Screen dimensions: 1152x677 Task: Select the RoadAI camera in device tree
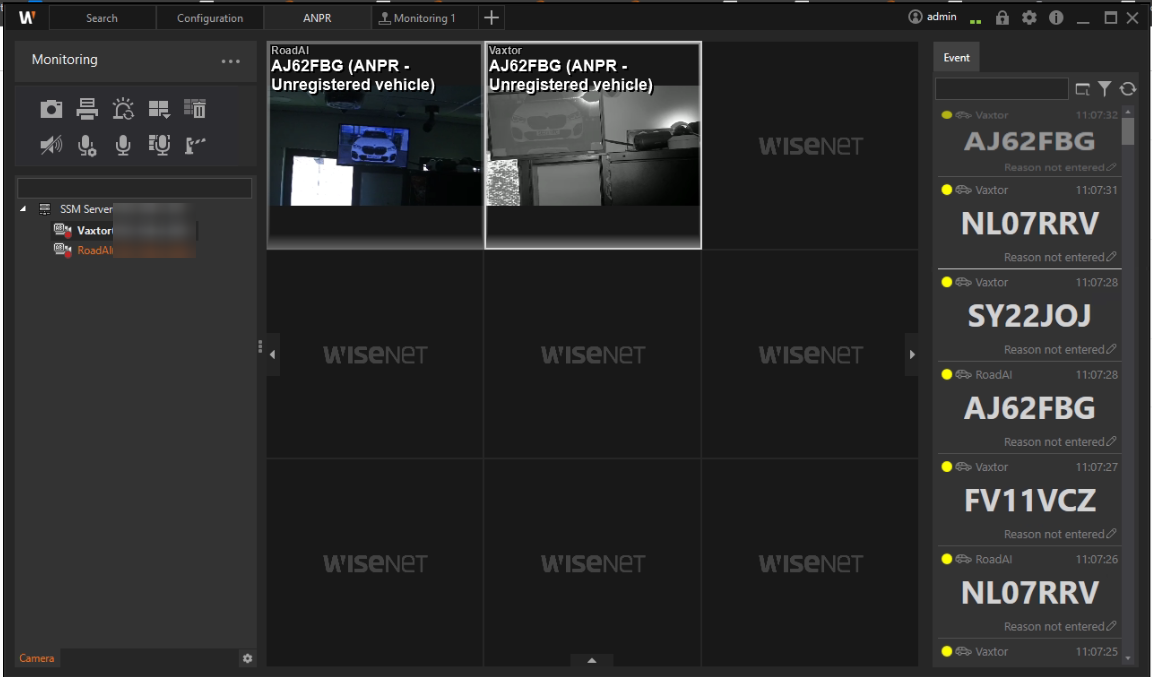click(x=95, y=251)
